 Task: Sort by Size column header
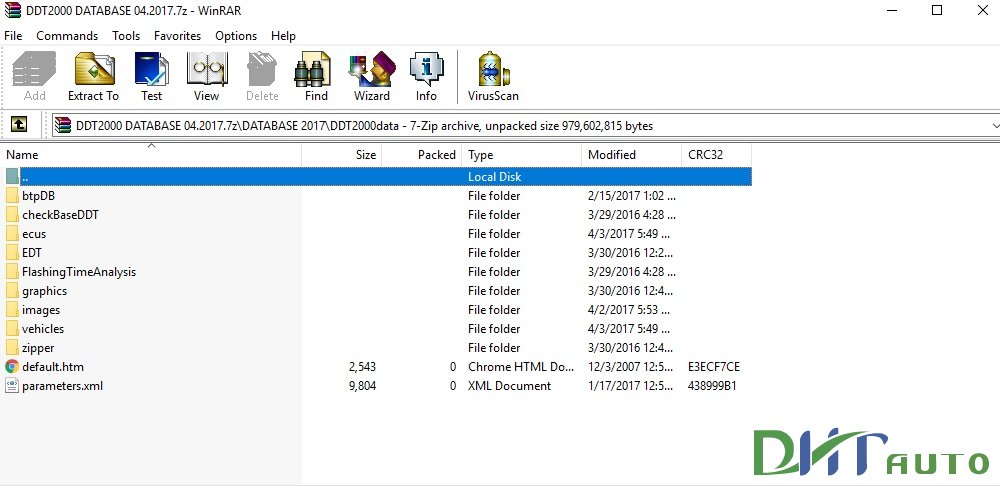pyautogui.click(x=342, y=154)
